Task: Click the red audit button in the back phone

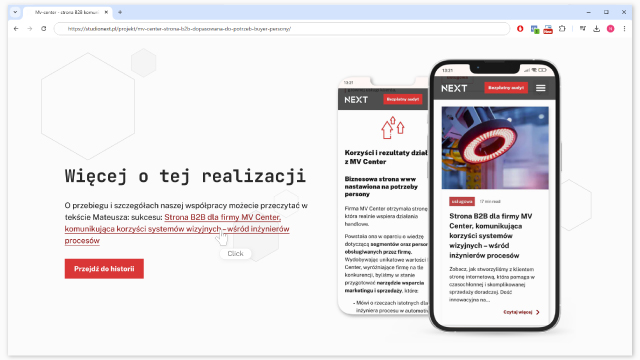Action: (x=403, y=99)
